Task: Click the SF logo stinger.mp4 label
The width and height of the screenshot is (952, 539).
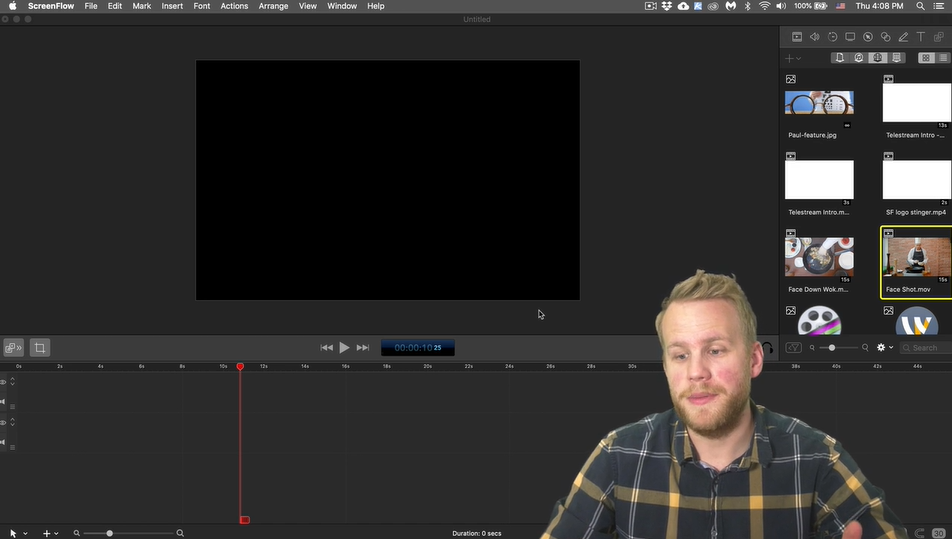Action: coord(916,212)
